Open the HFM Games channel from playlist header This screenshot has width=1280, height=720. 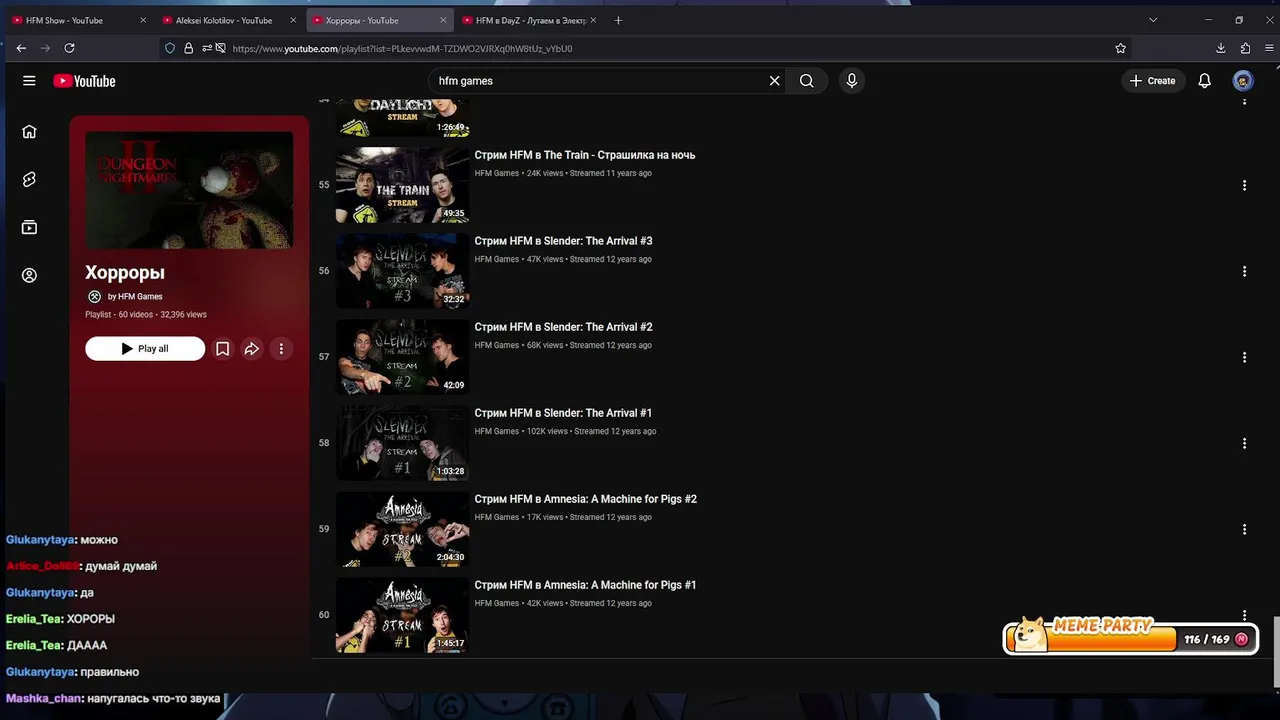(x=135, y=297)
